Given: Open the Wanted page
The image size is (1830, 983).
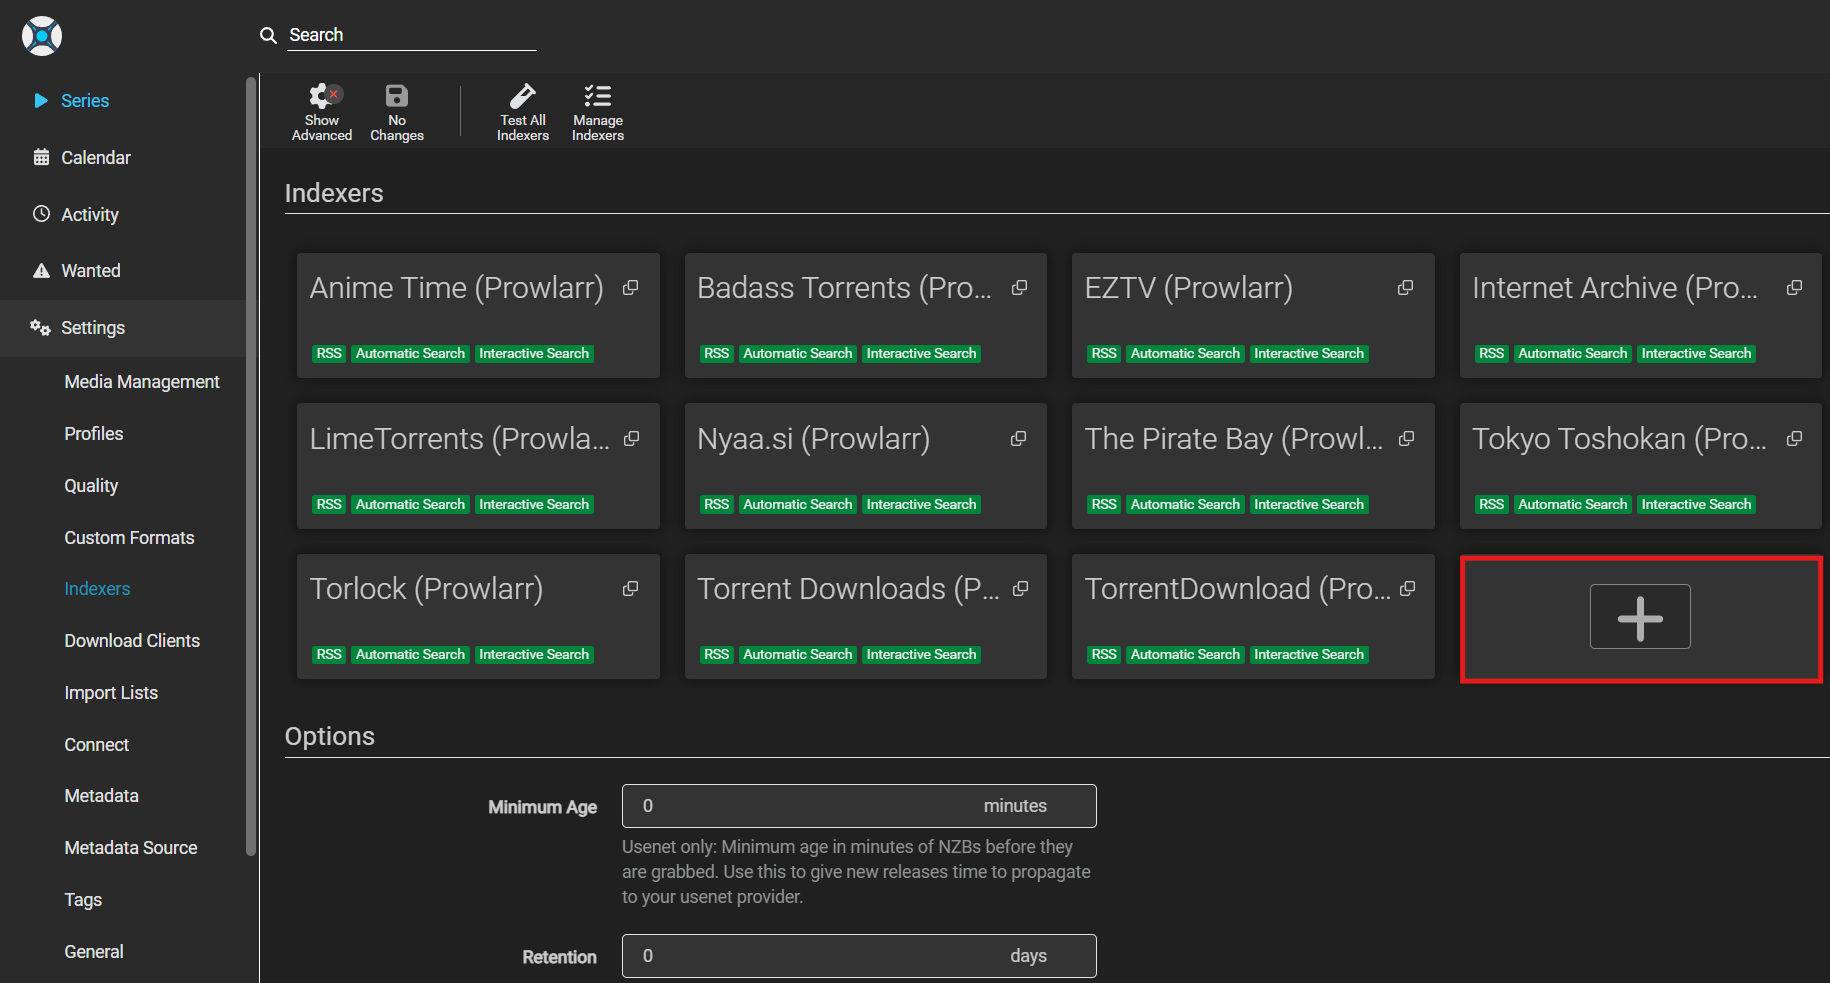Looking at the screenshot, I should [x=91, y=271].
